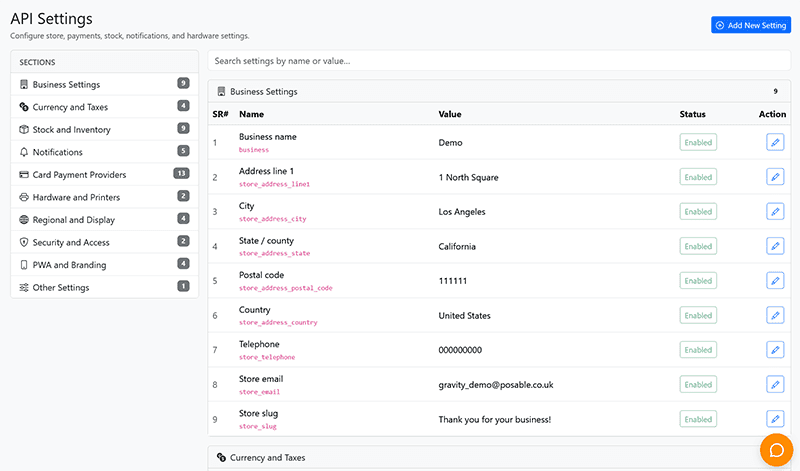Click the Business Settings building icon in sidebar
This screenshot has height=471, width=800.
point(24,84)
